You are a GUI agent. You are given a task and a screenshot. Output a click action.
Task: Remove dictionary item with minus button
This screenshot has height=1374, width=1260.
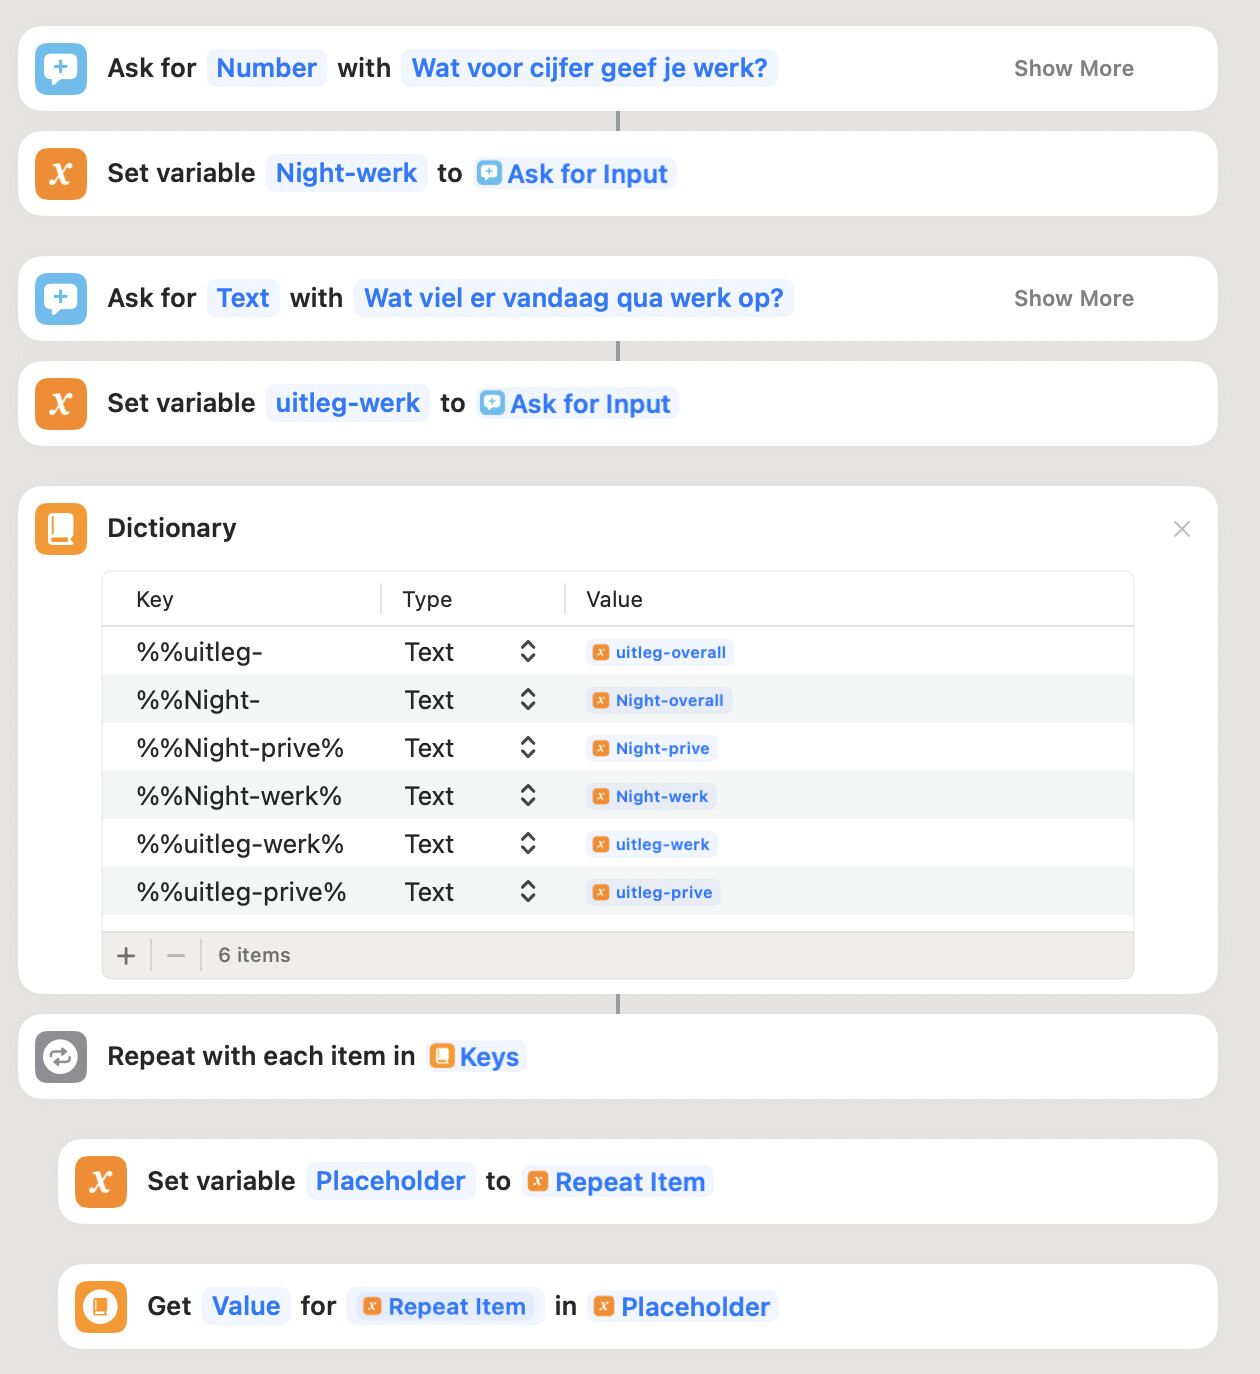(176, 956)
